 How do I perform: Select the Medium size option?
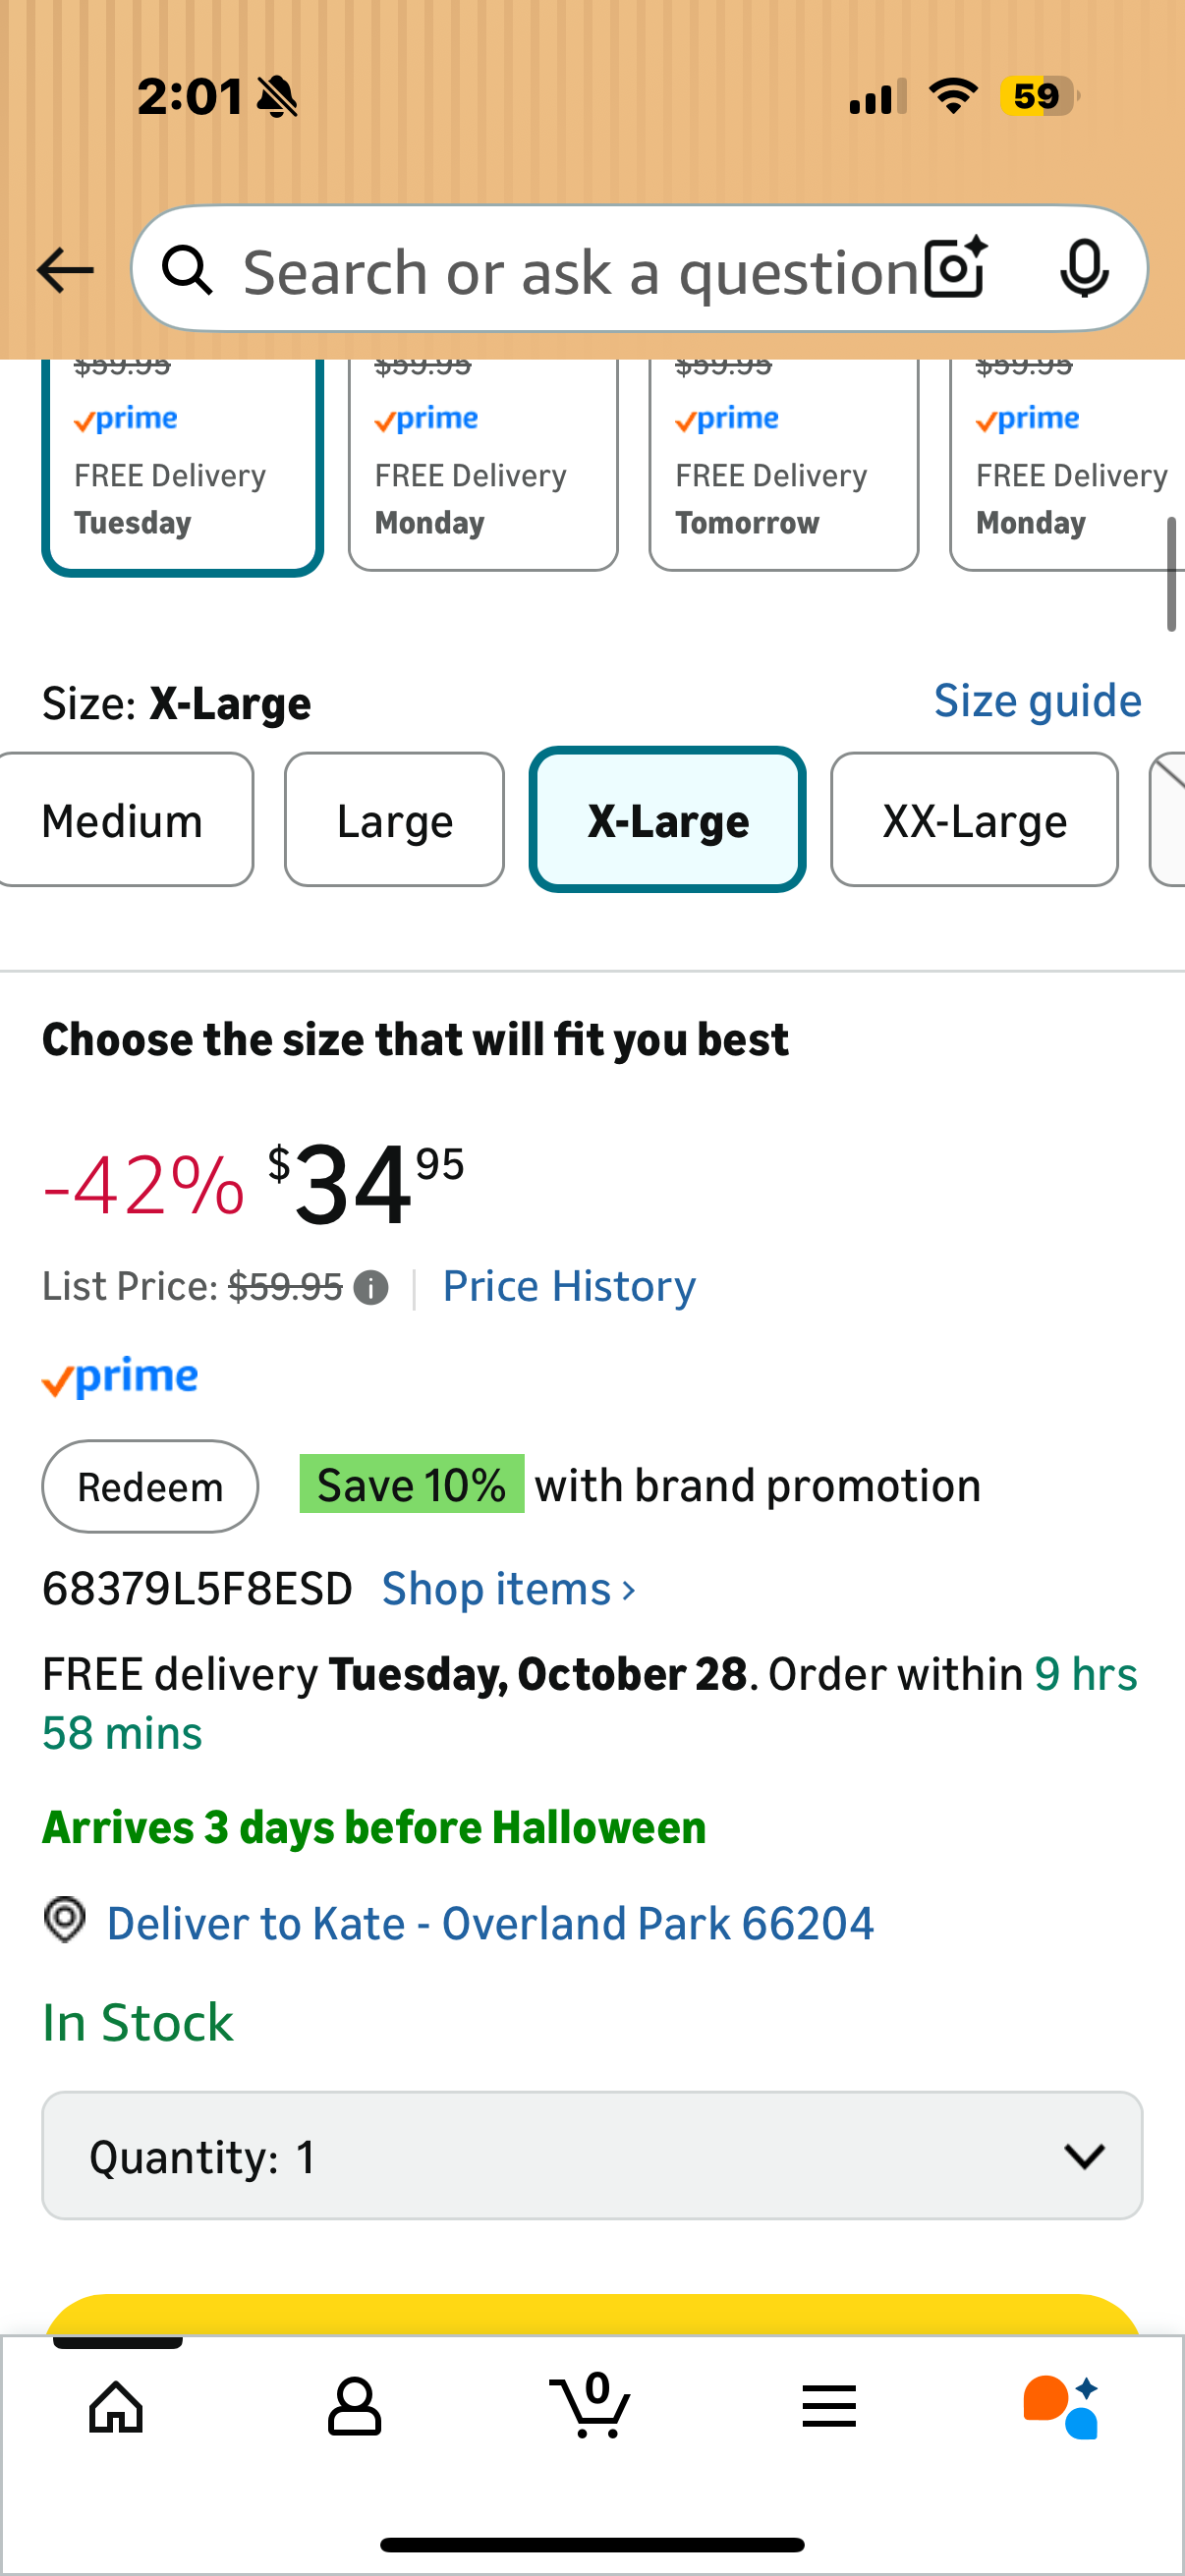coord(122,819)
